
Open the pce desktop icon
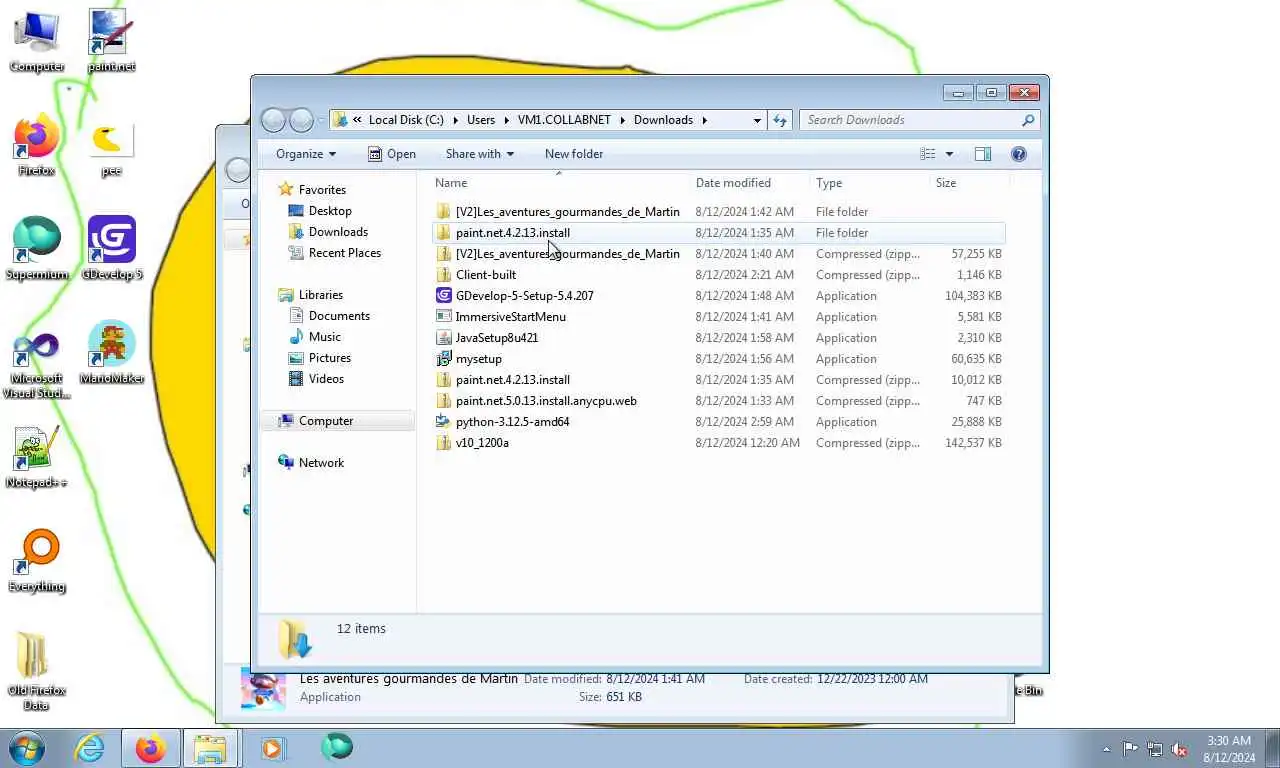point(111,148)
